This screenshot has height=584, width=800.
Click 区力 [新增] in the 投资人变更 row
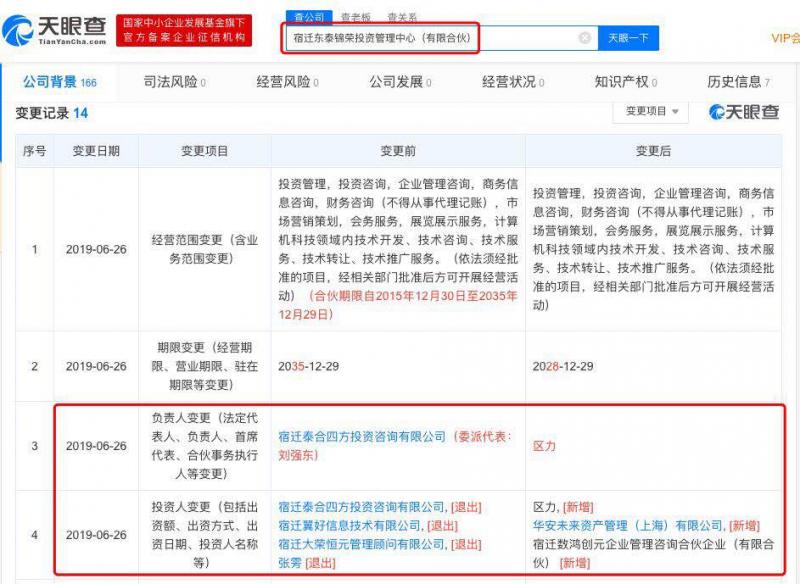563,507
